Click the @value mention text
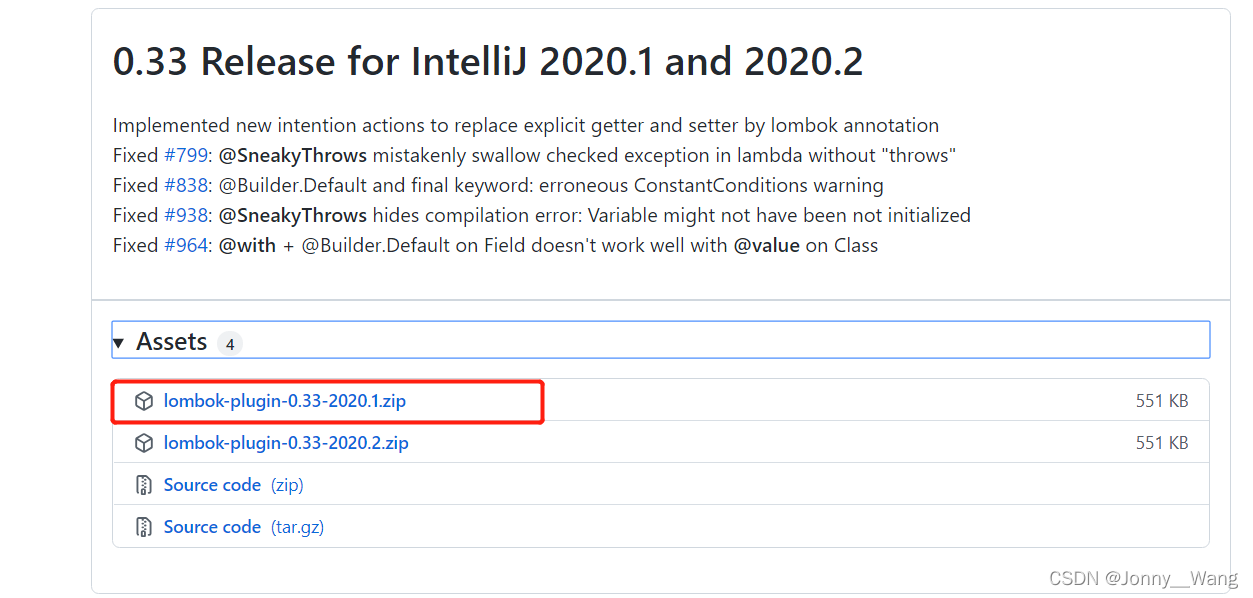1253x598 pixels. pyautogui.click(x=766, y=245)
